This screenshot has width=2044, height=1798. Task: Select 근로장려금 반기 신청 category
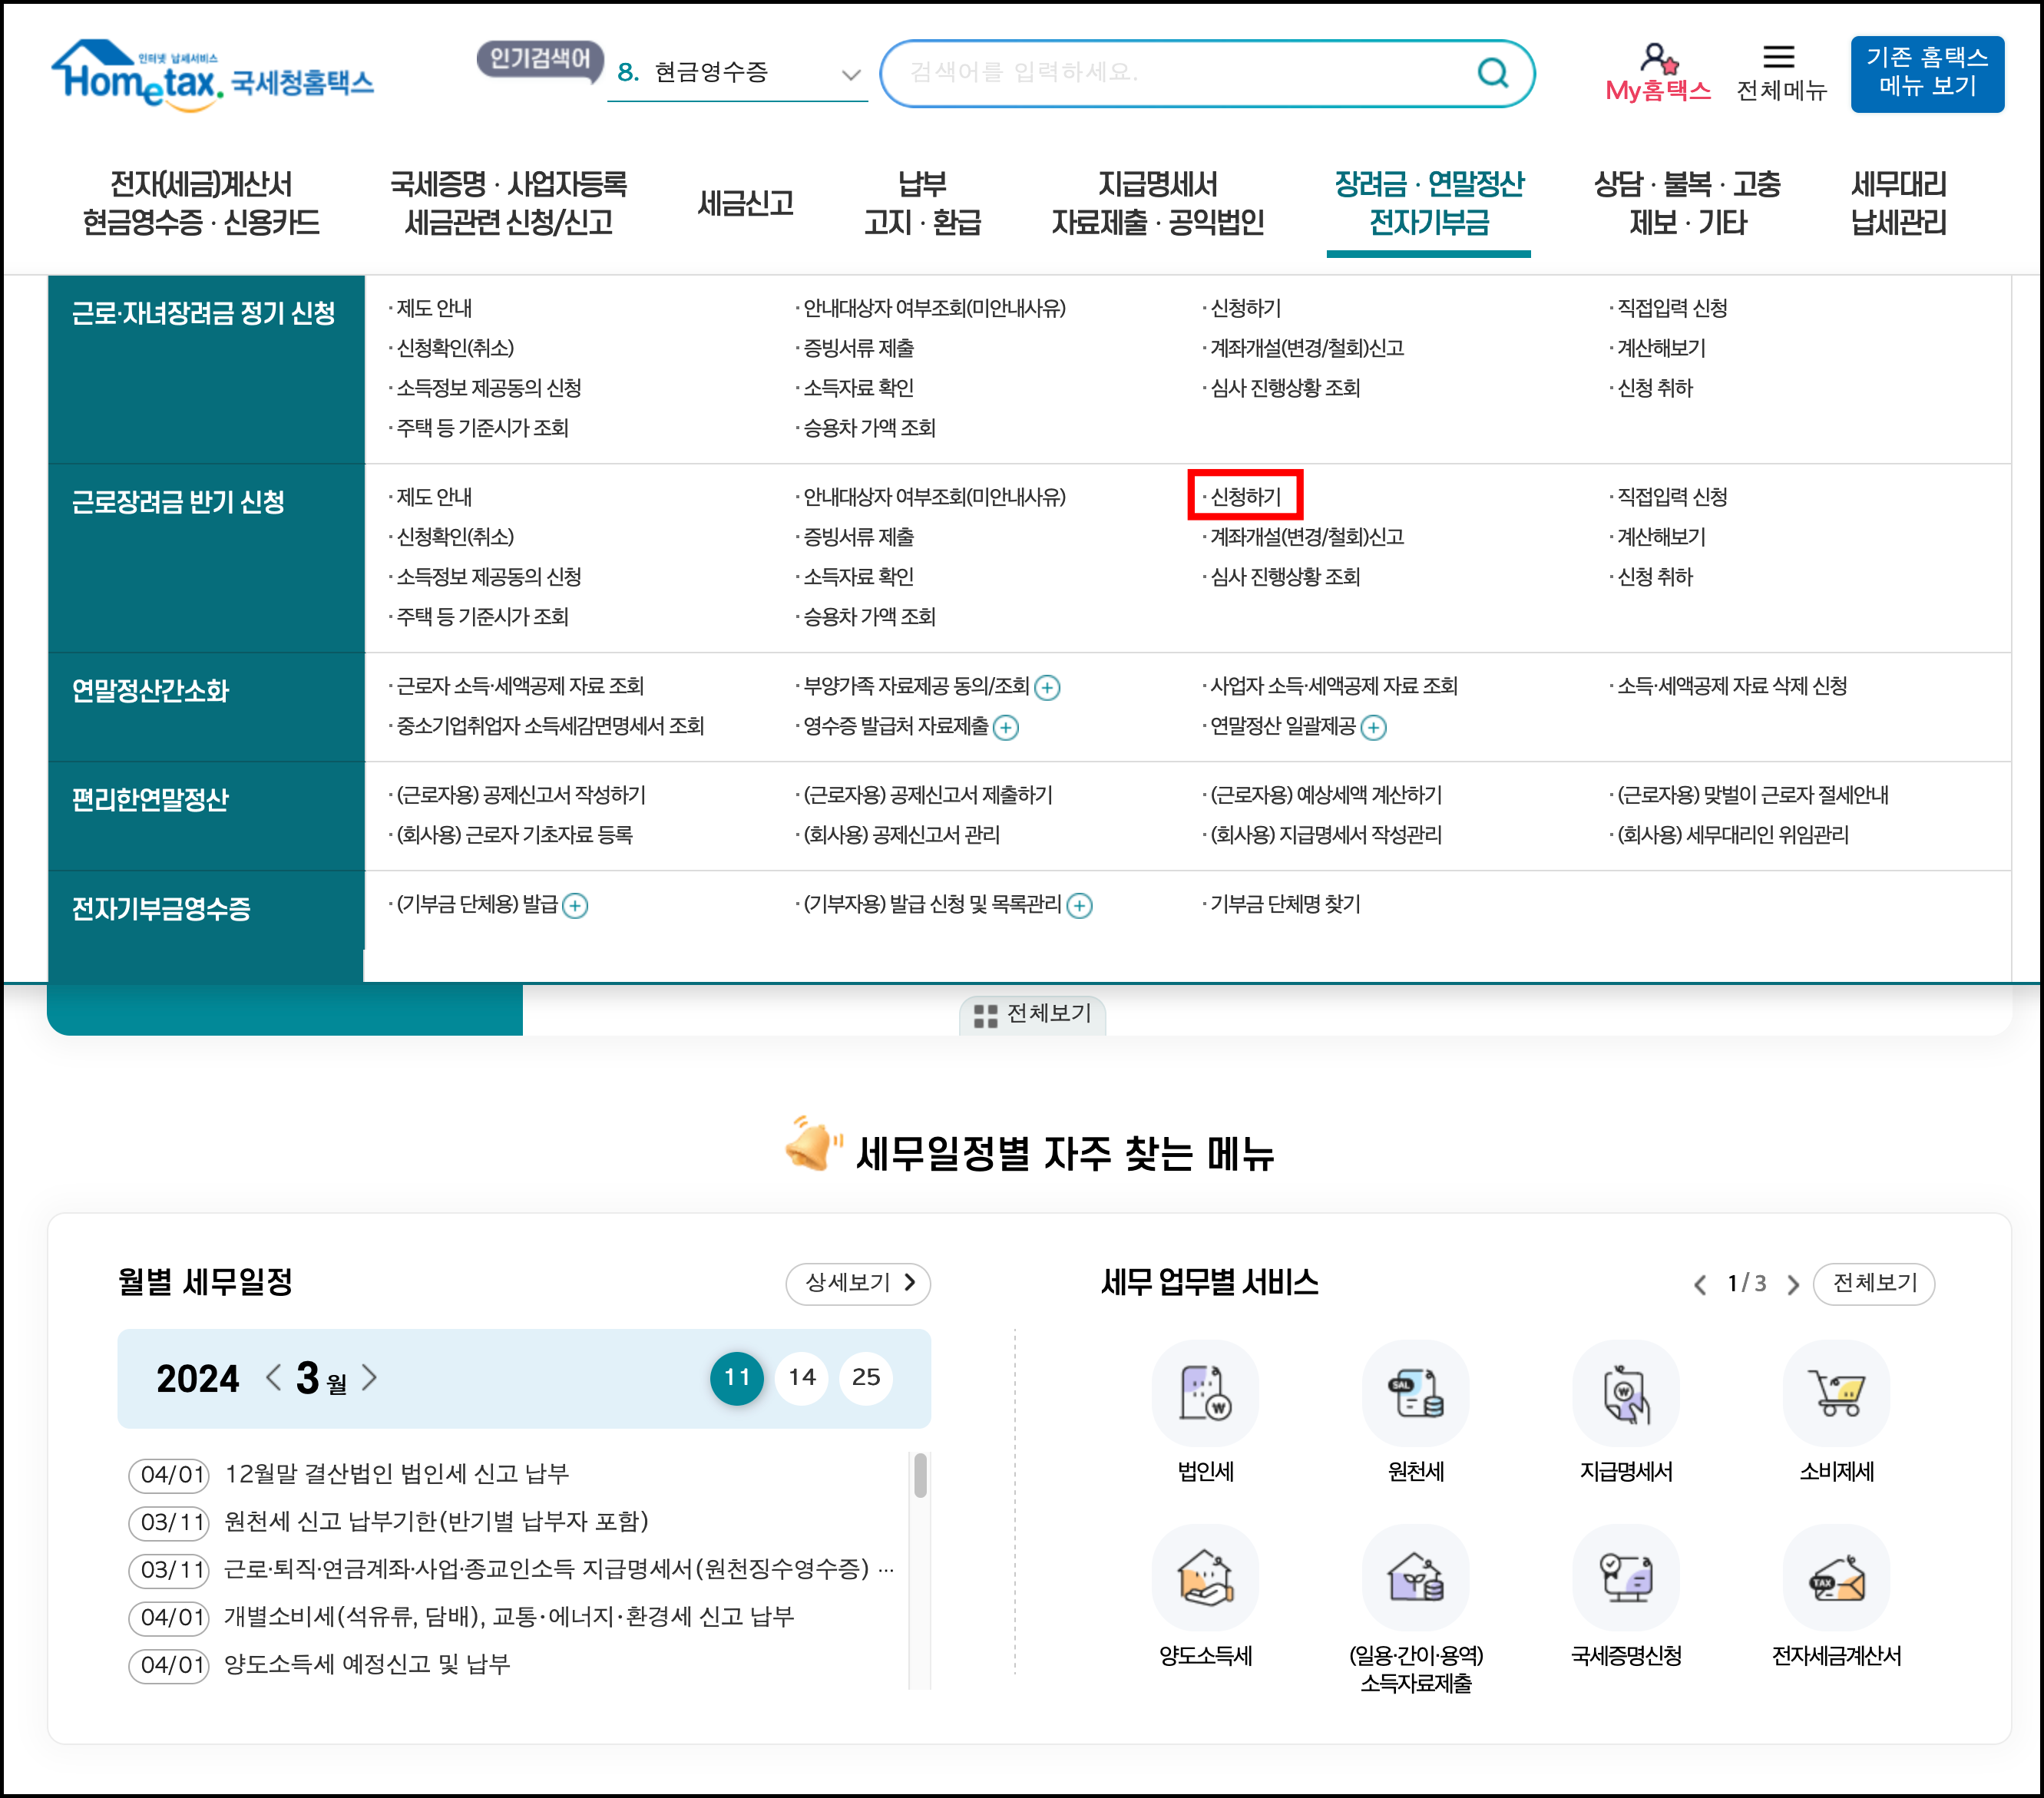pyautogui.click(x=178, y=503)
